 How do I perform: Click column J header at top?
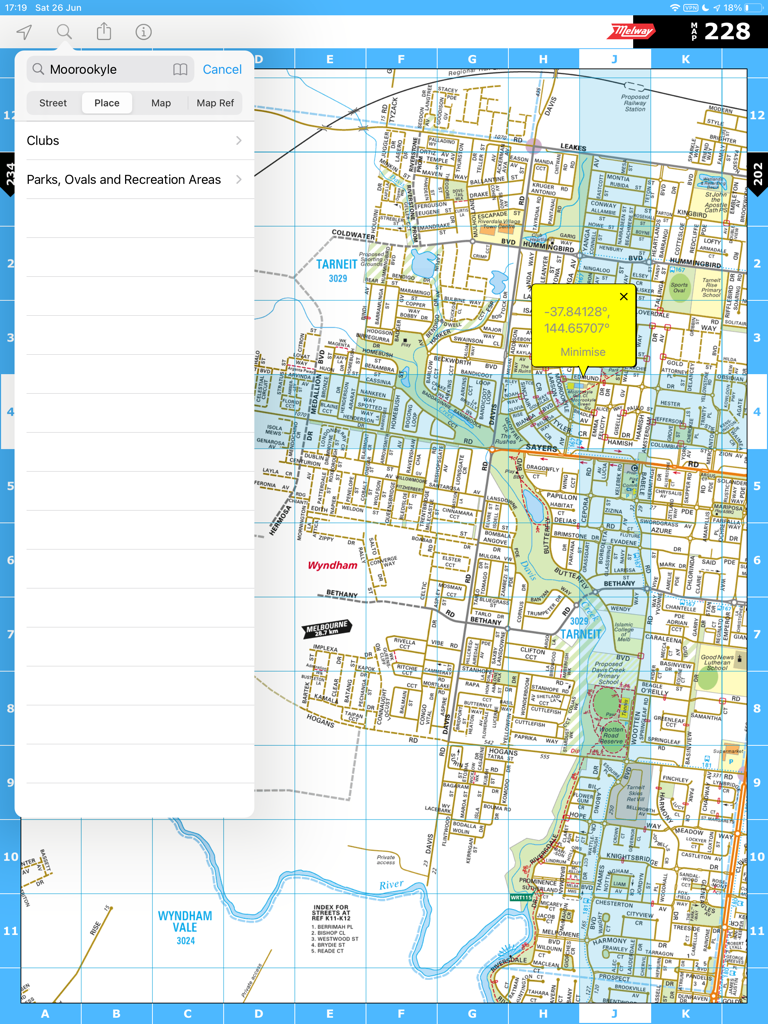tap(614, 59)
